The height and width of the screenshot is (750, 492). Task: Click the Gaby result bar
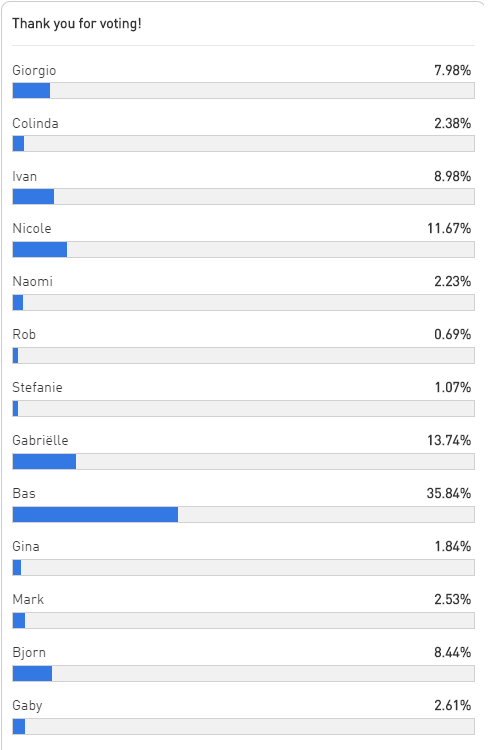243,727
